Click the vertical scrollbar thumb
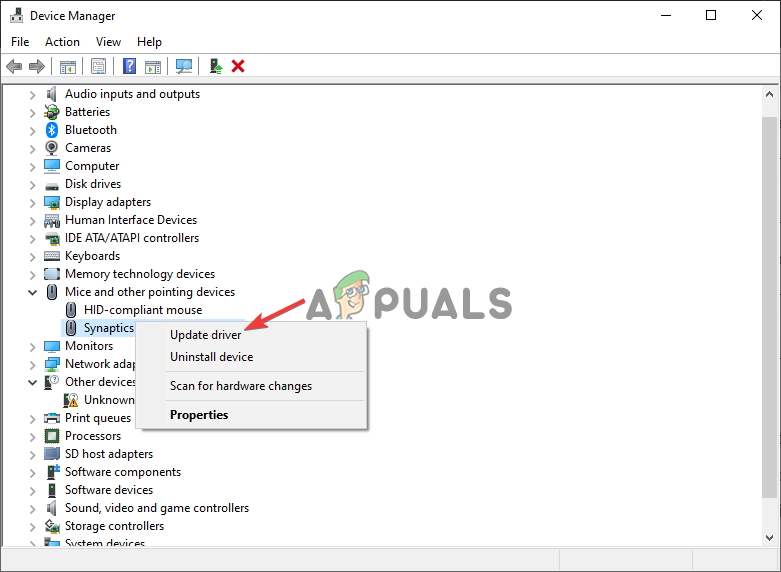The width and height of the screenshot is (781, 572). pyautogui.click(x=770, y=306)
